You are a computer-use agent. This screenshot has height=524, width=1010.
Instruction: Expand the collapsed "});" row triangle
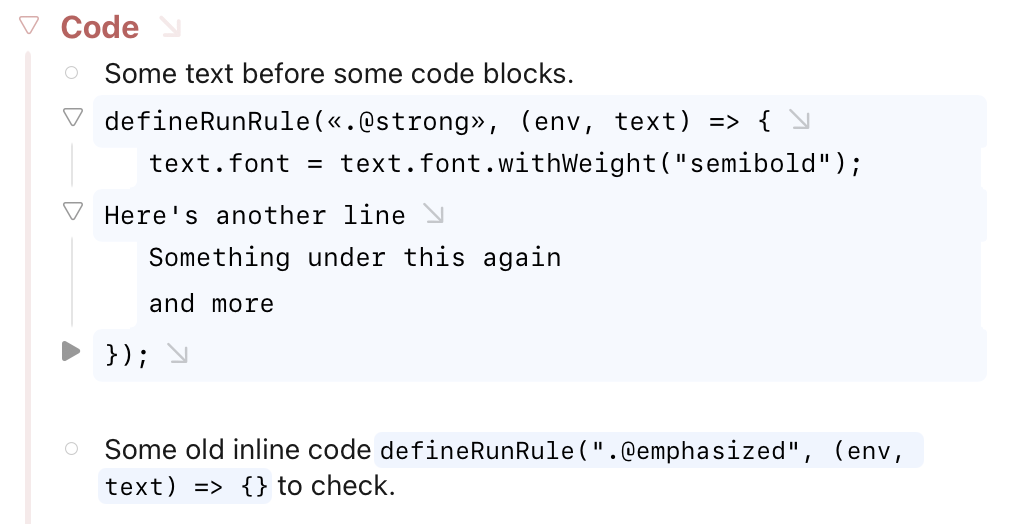click(x=71, y=351)
